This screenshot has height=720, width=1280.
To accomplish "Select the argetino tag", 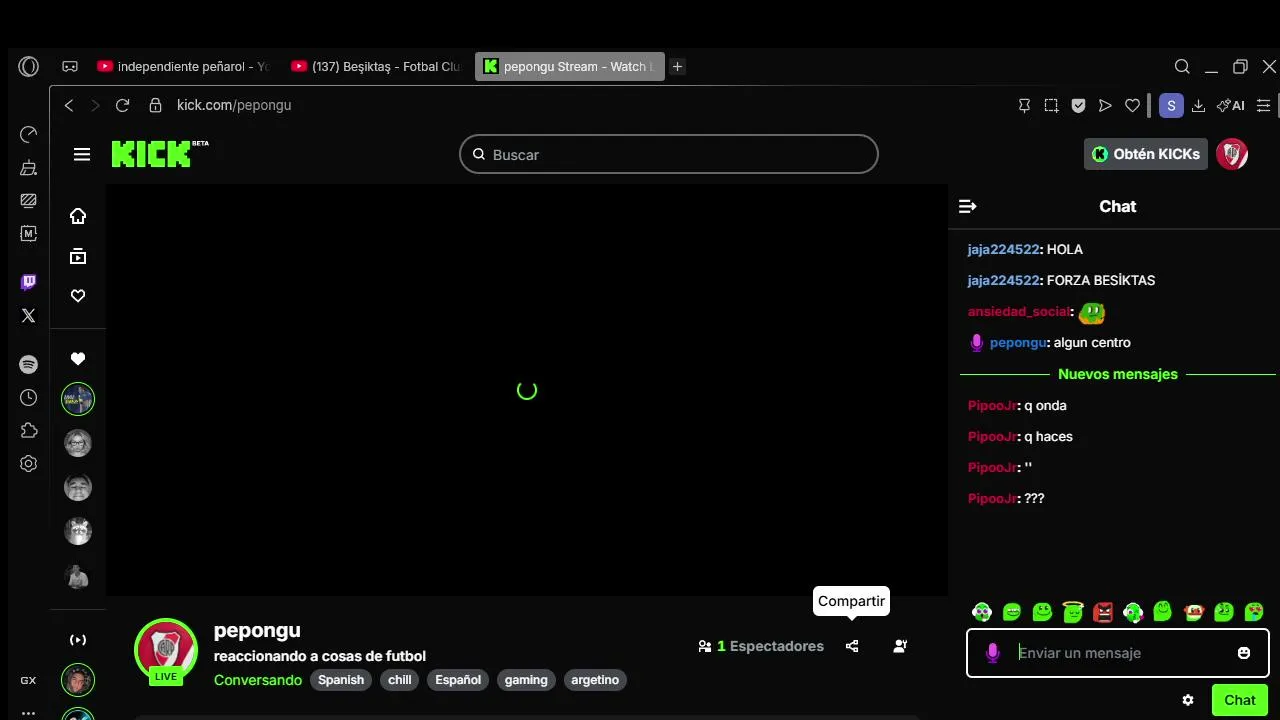I will pyautogui.click(x=595, y=680).
